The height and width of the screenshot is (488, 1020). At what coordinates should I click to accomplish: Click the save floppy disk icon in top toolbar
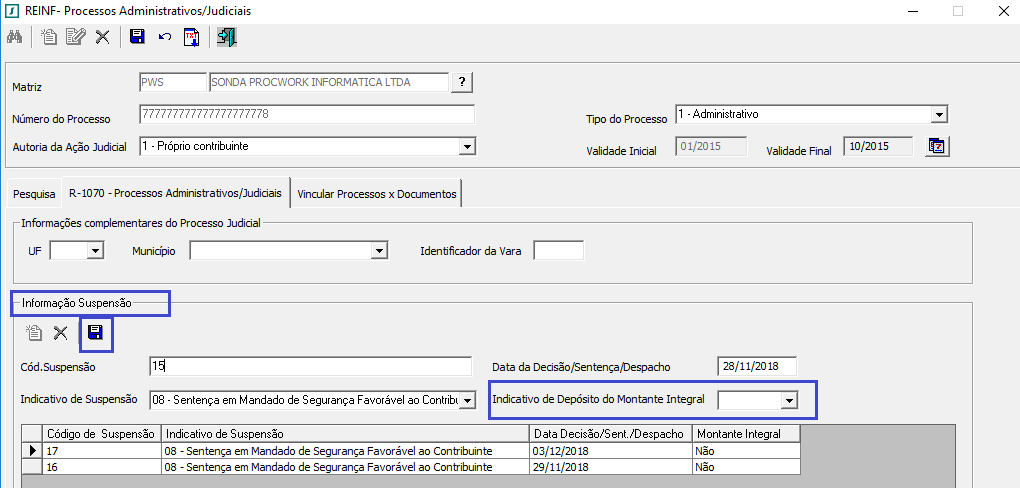[x=137, y=38]
